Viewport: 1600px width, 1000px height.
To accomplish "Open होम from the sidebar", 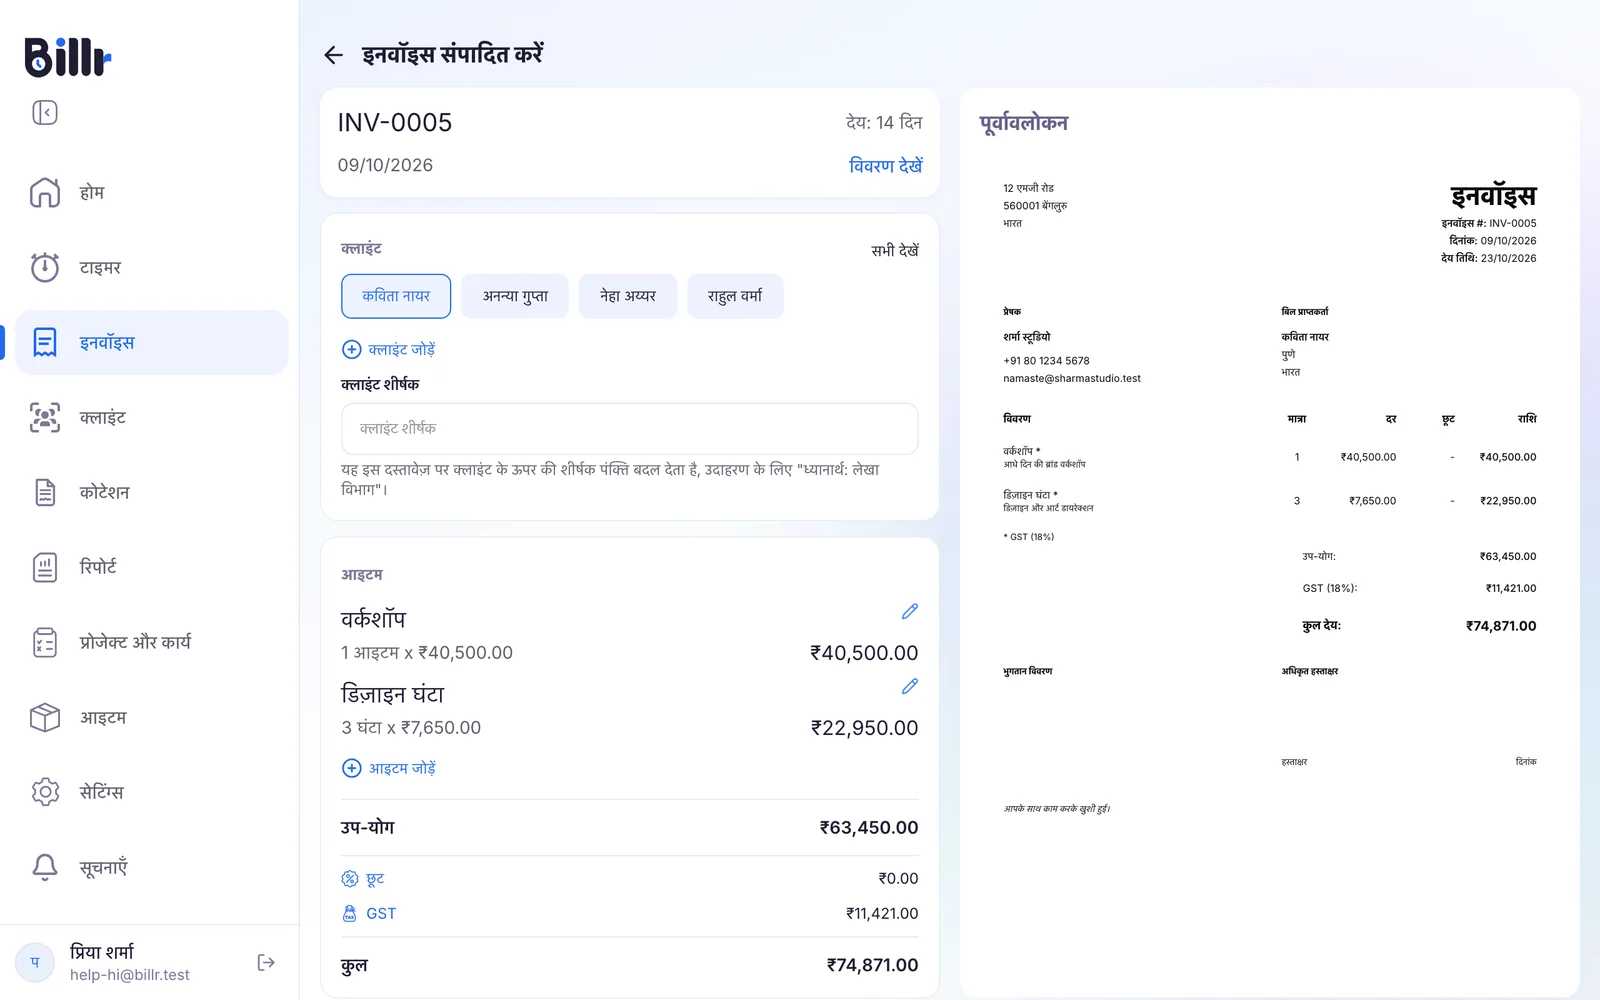I will 152,192.
